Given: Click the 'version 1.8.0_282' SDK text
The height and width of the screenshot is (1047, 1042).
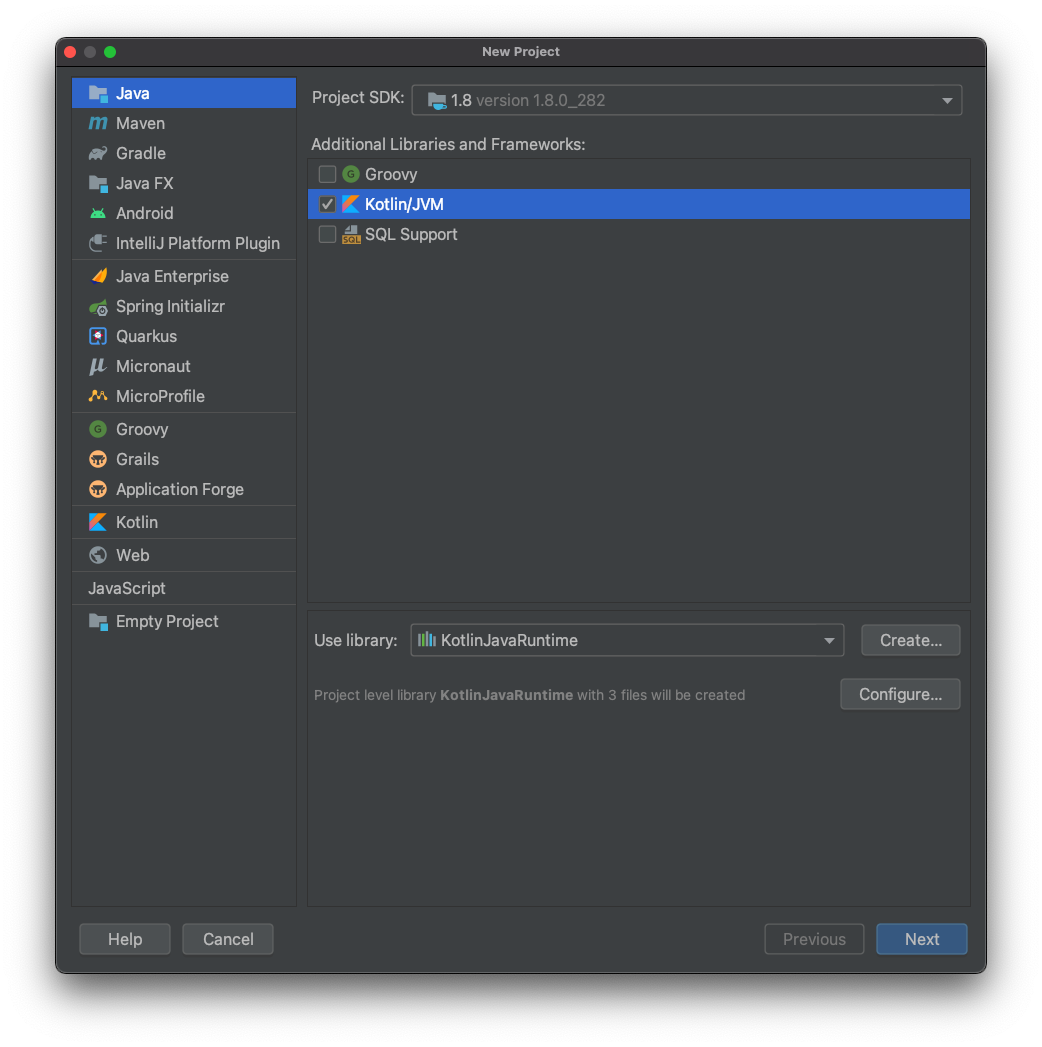Looking at the screenshot, I should click(x=540, y=101).
